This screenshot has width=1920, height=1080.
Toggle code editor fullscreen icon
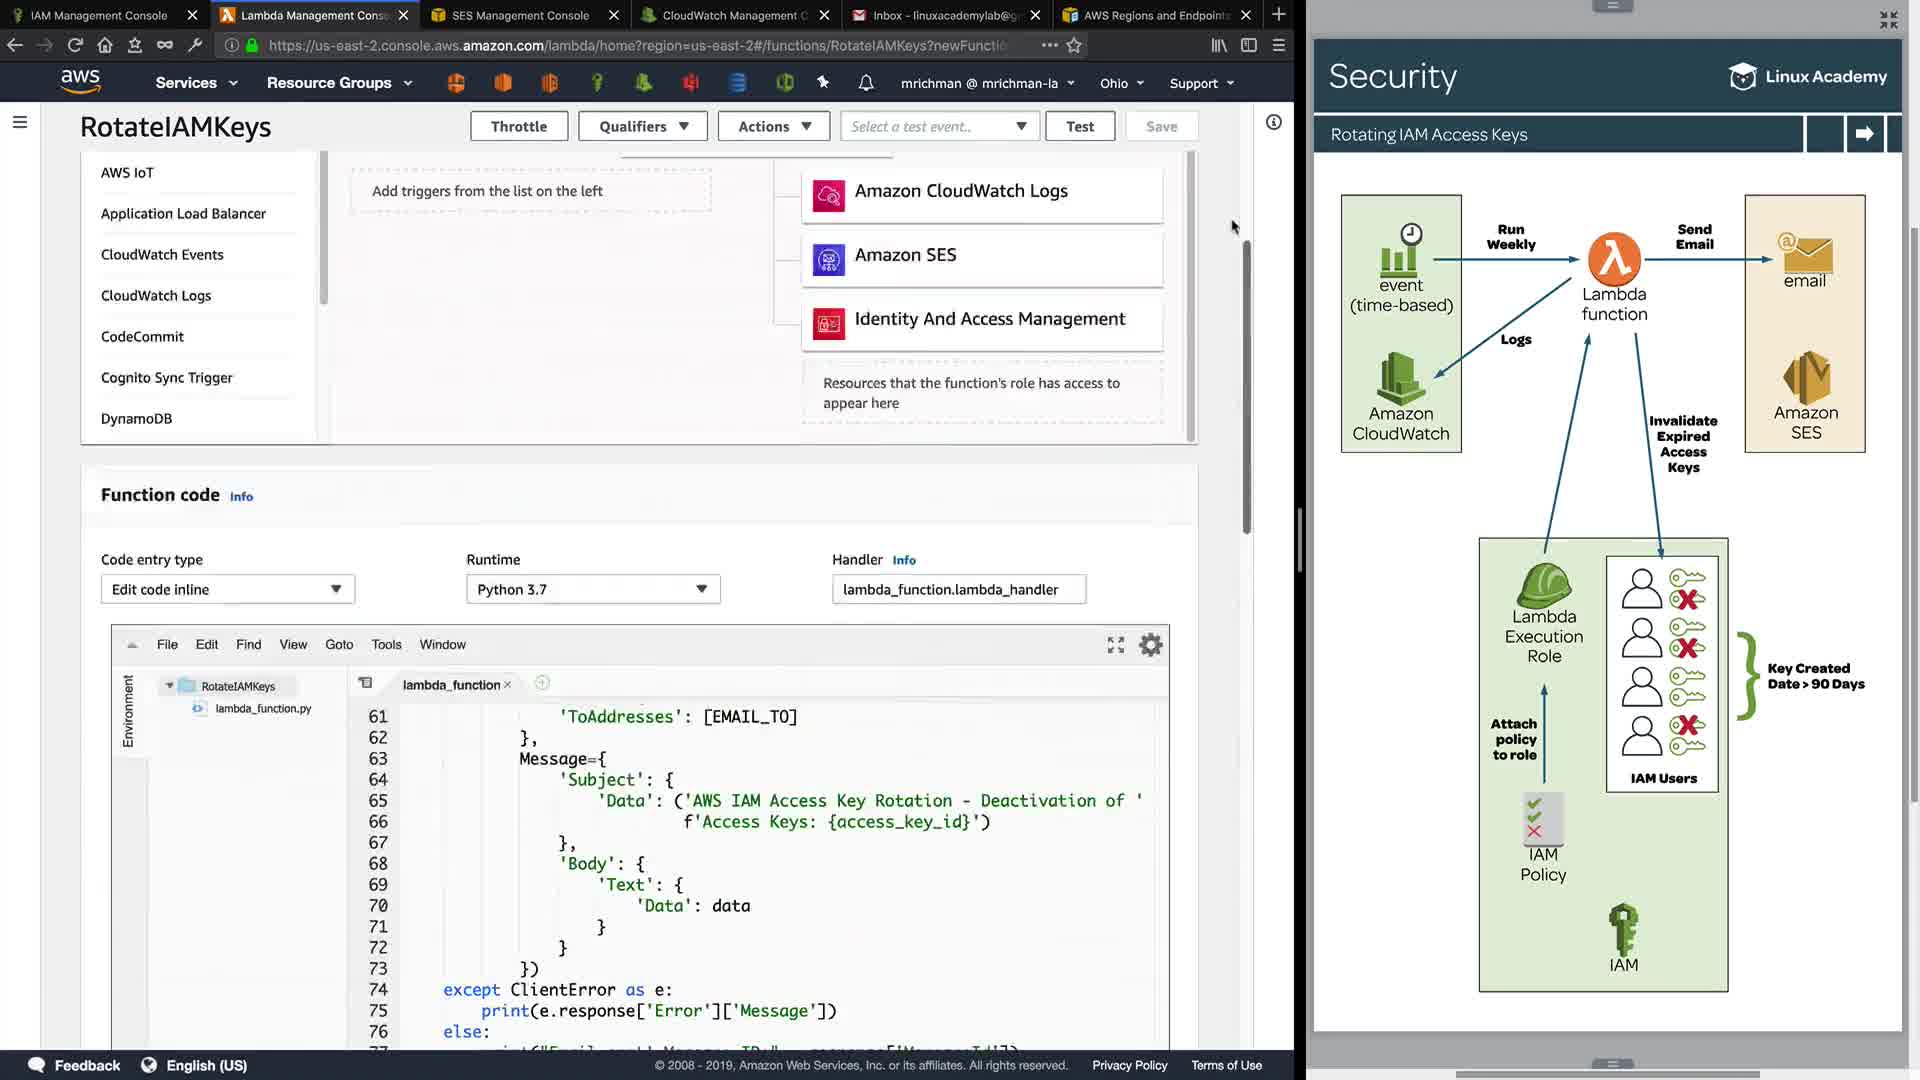click(1116, 645)
